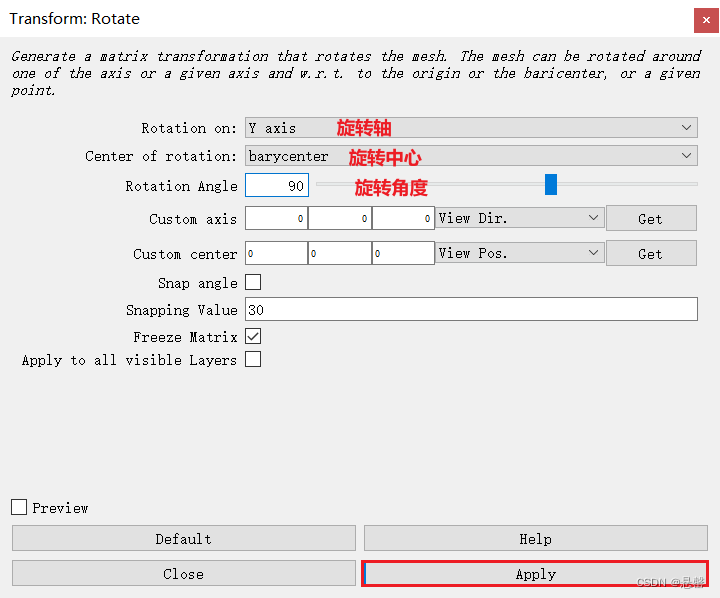The width and height of the screenshot is (720, 598).
Task: Uncheck the Freeze Matrix checkbox
Action: click(253, 336)
